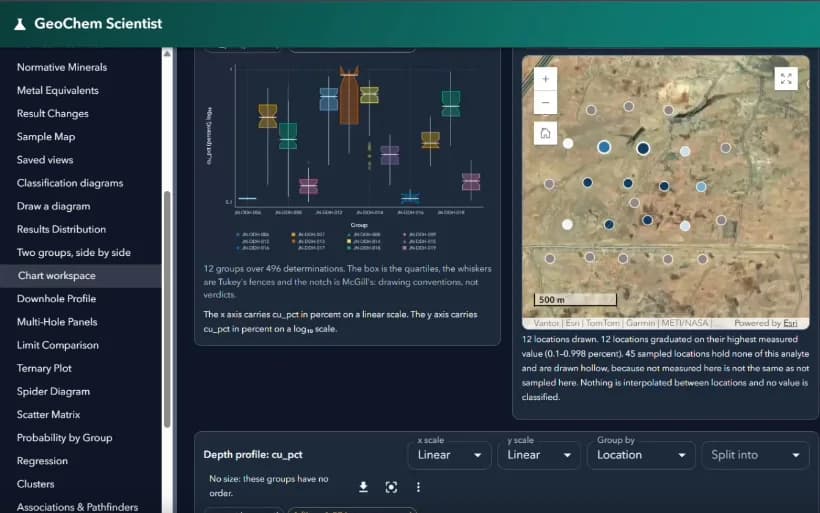This screenshot has width=820, height=513.
Task: Select Result Changes from sidebar
Action: pos(52,113)
